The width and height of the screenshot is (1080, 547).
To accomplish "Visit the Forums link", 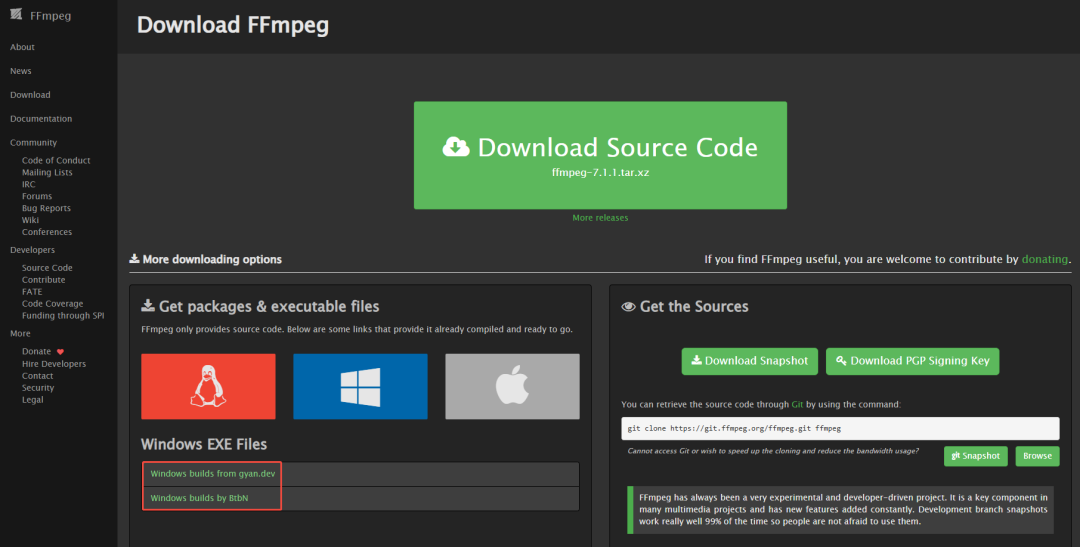I will pyautogui.click(x=37, y=196).
